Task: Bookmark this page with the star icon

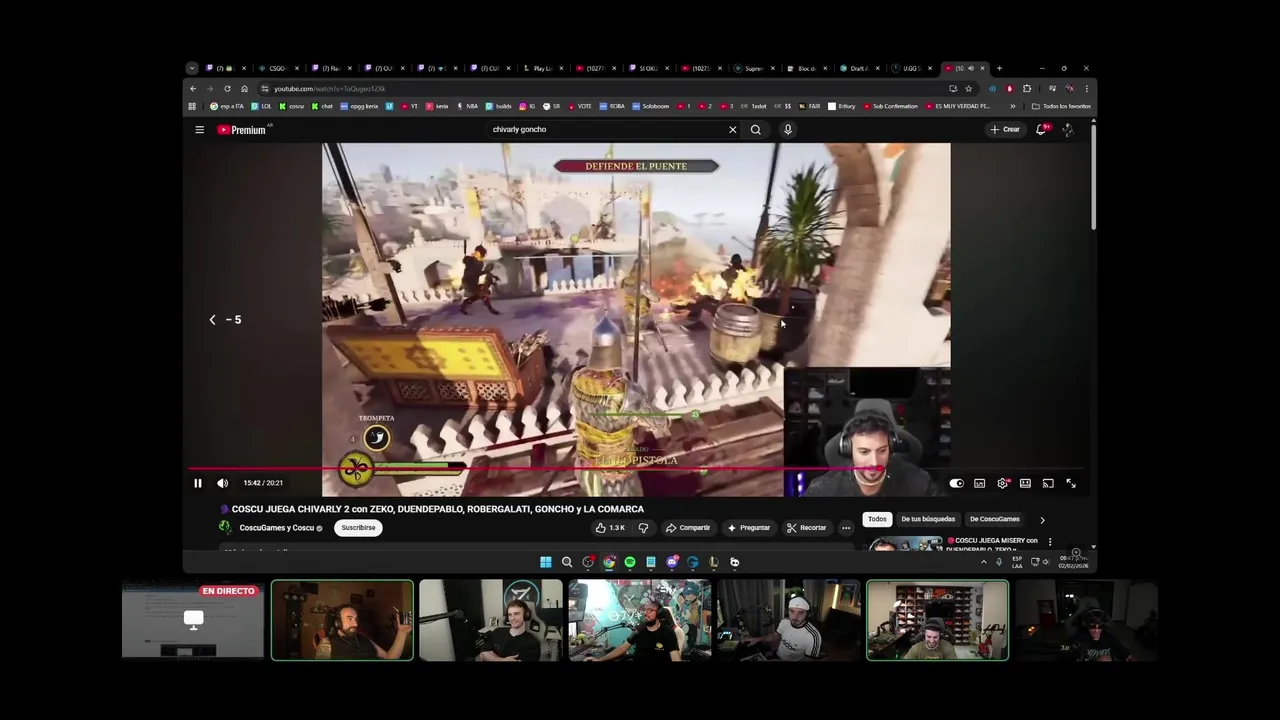Action: point(968,88)
